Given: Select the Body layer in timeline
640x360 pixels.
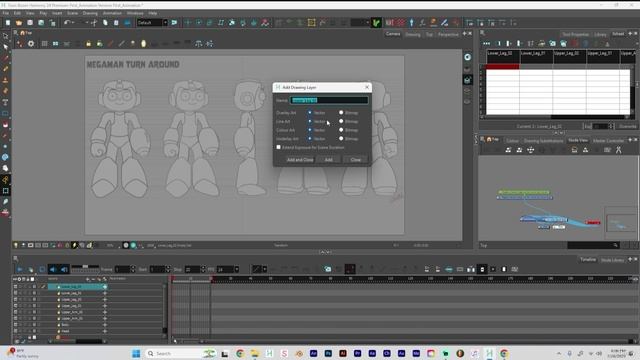Looking at the screenshot, I should point(65,325).
